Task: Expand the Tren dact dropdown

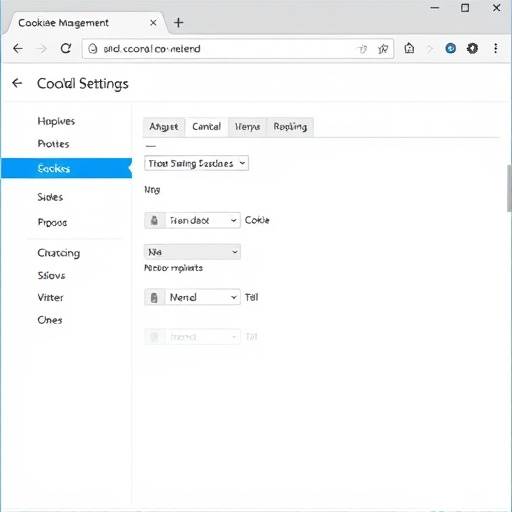Action: (x=203, y=220)
